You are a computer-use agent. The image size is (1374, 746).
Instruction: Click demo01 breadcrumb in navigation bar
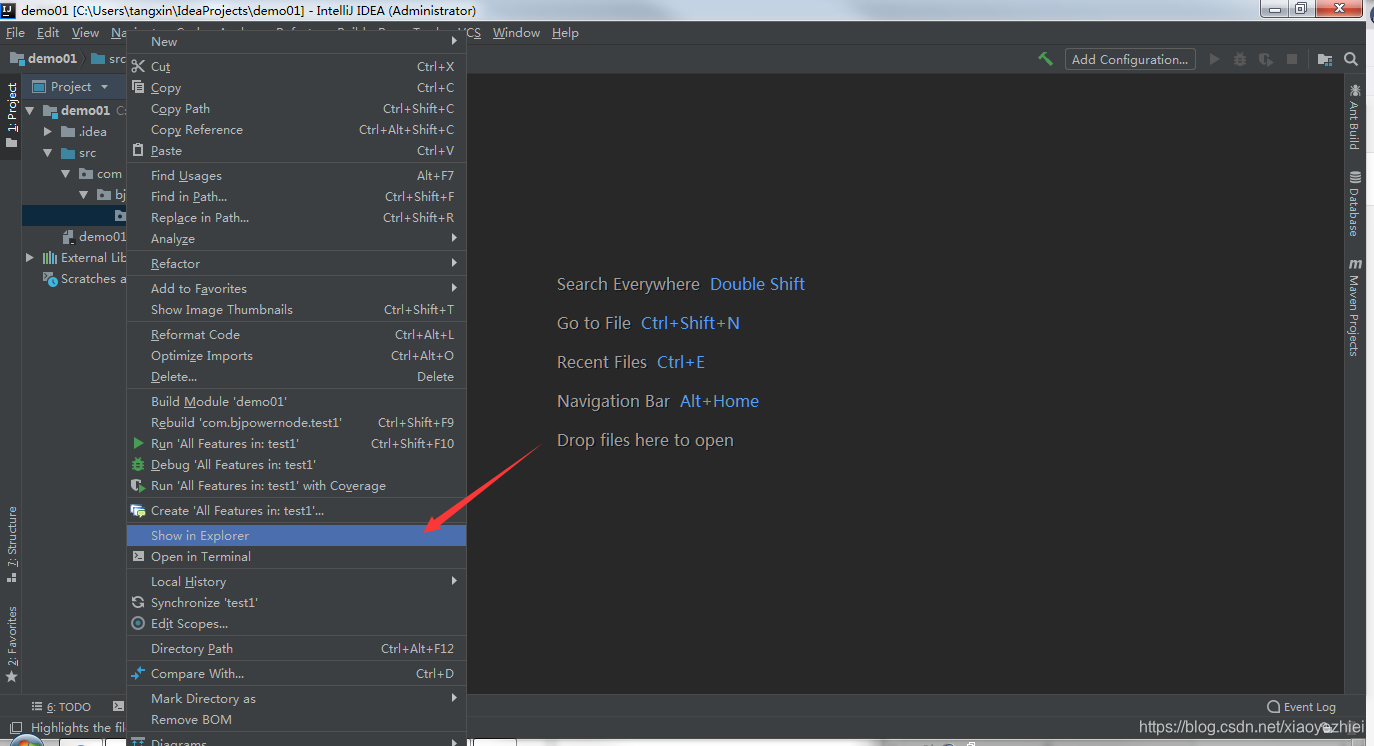coord(44,59)
